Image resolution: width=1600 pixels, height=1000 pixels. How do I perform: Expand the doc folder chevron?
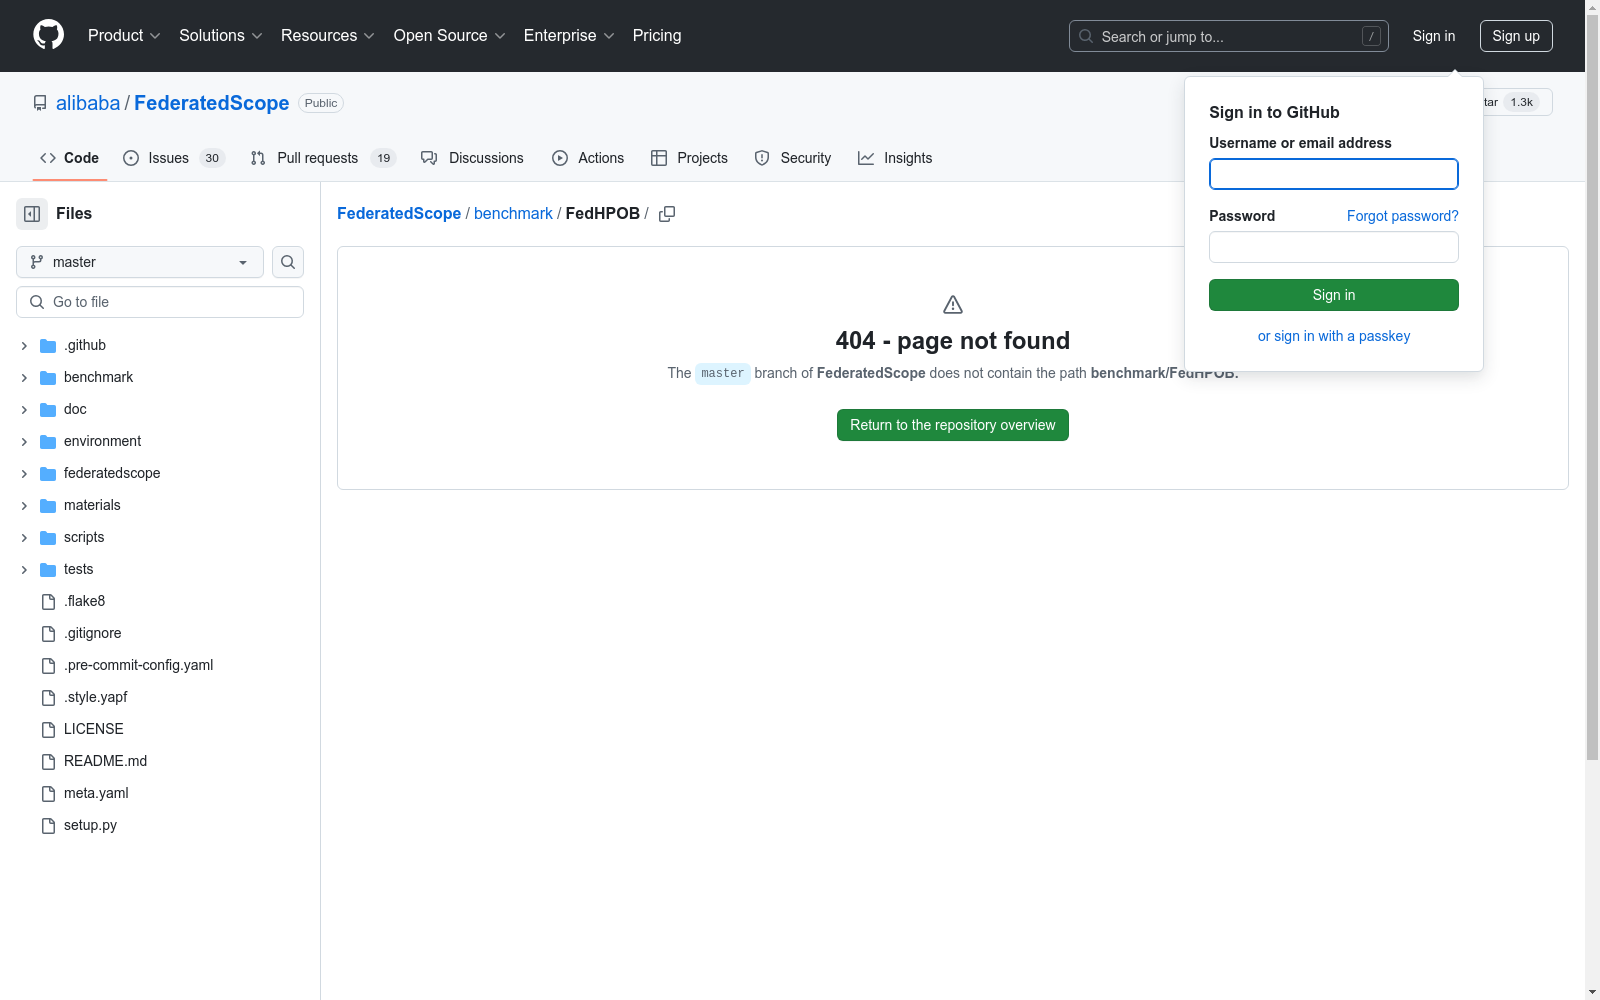coord(24,410)
